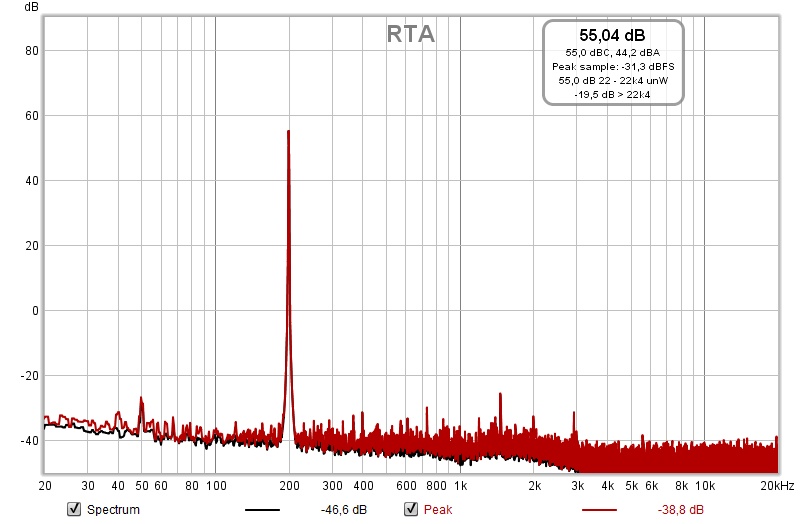Click the red Peak line color sample
800x524 pixels.
599,510
